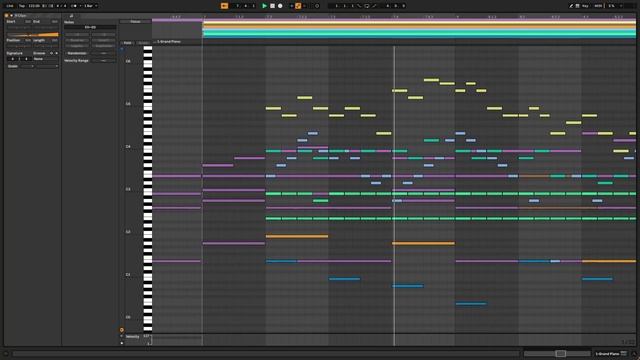Click the Capture MIDI icon

(317, 6)
